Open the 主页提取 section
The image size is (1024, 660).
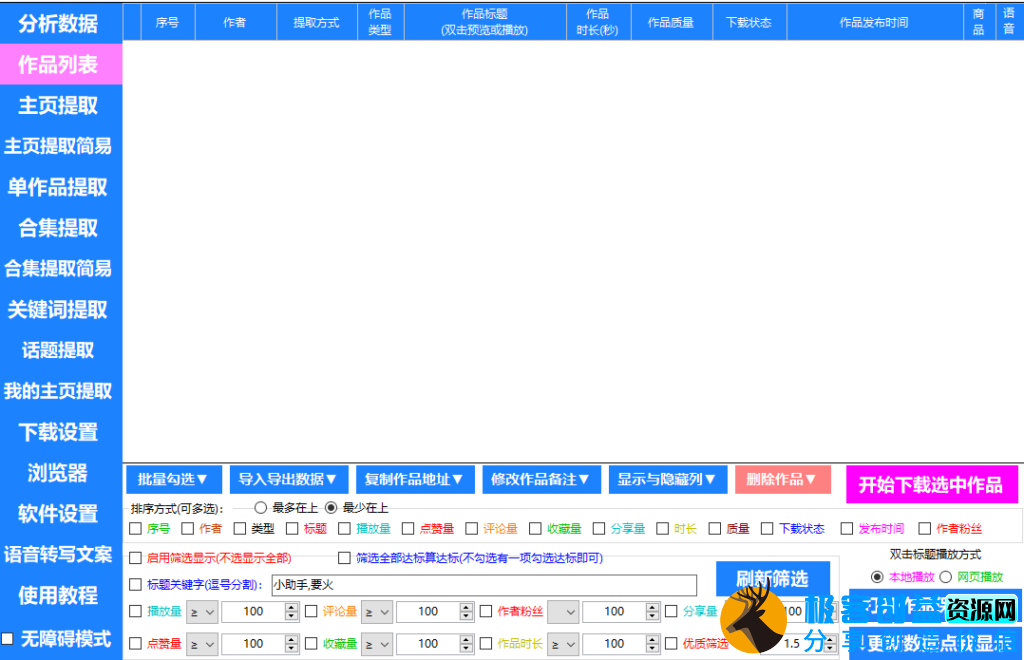click(x=60, y=105)
